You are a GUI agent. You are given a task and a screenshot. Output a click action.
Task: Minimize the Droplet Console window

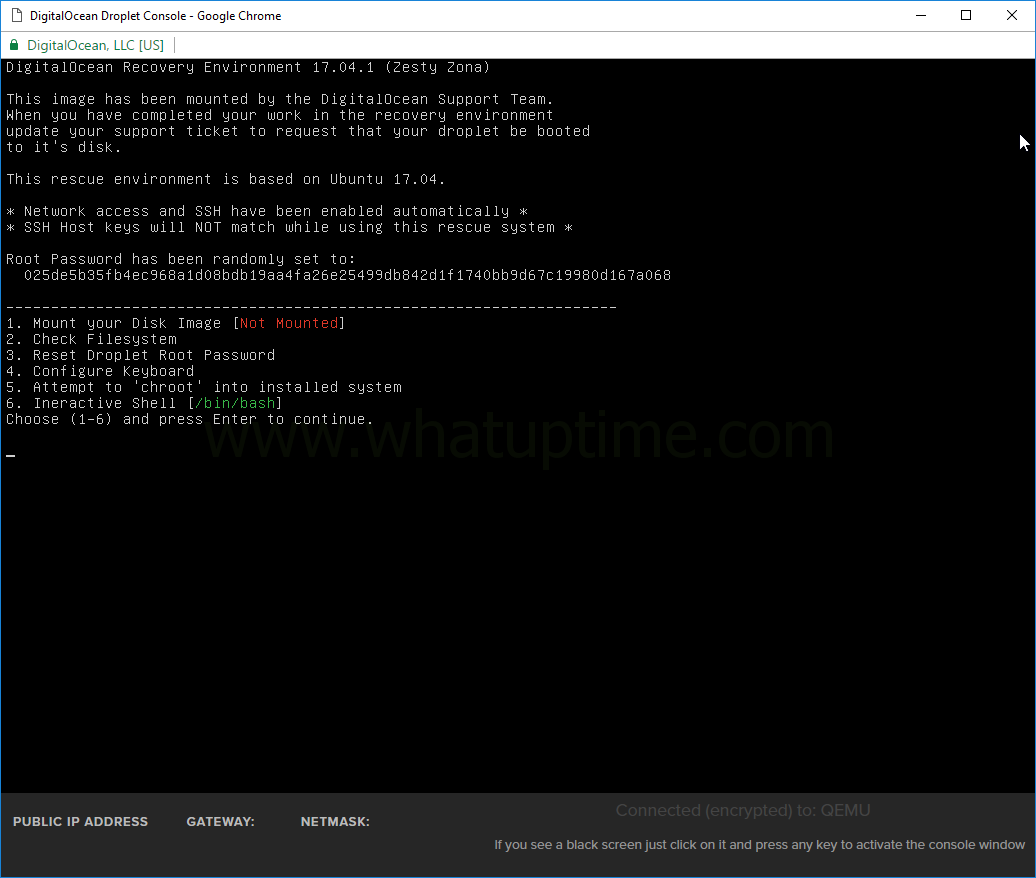point(921,15)
